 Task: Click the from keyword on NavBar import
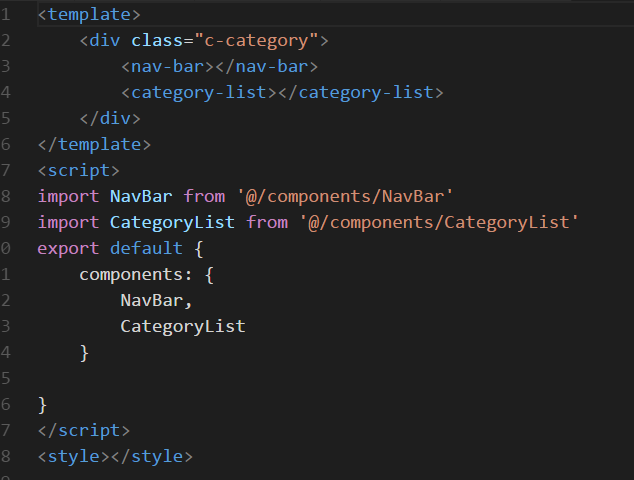[x=204, y=197]
